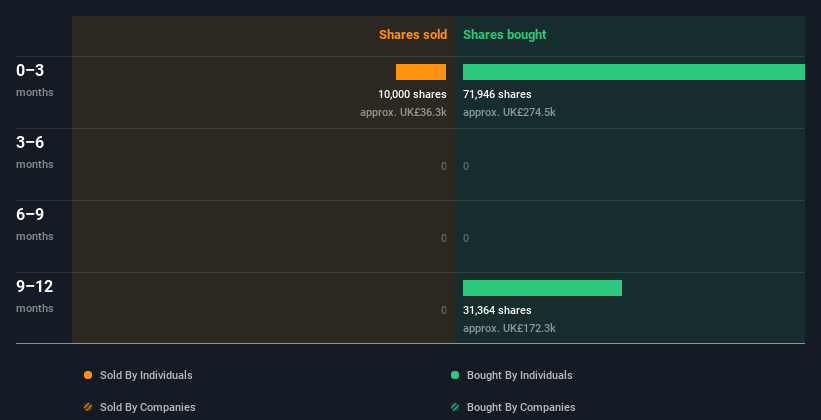The image size is (821, 420).
Task: Click the approx. UK£274.5k amount
Action: pyautogui.click(x=509, y=112)
